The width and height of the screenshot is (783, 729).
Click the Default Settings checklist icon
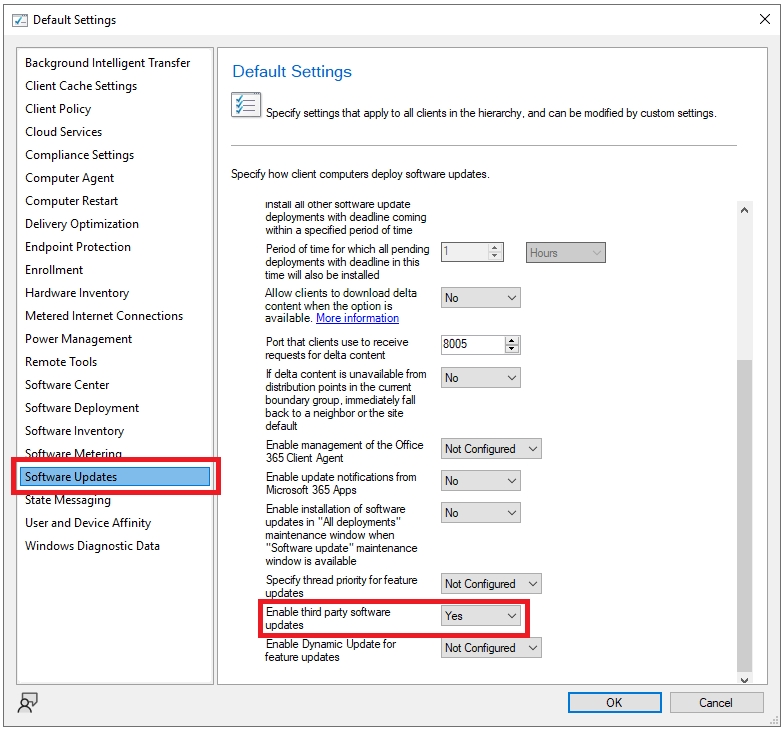point(246,105)
